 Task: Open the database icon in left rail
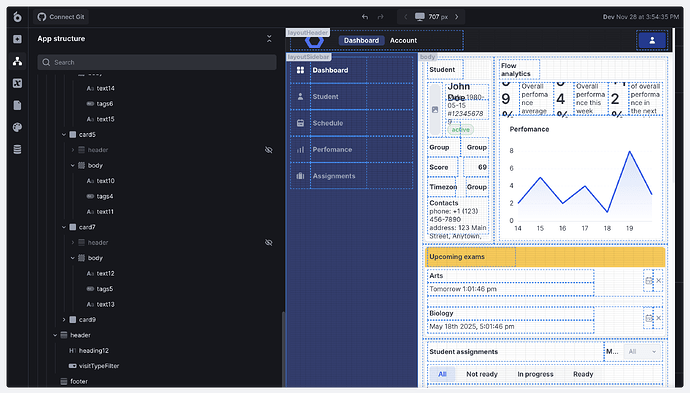pyautogui.click(x=17, y=150)
